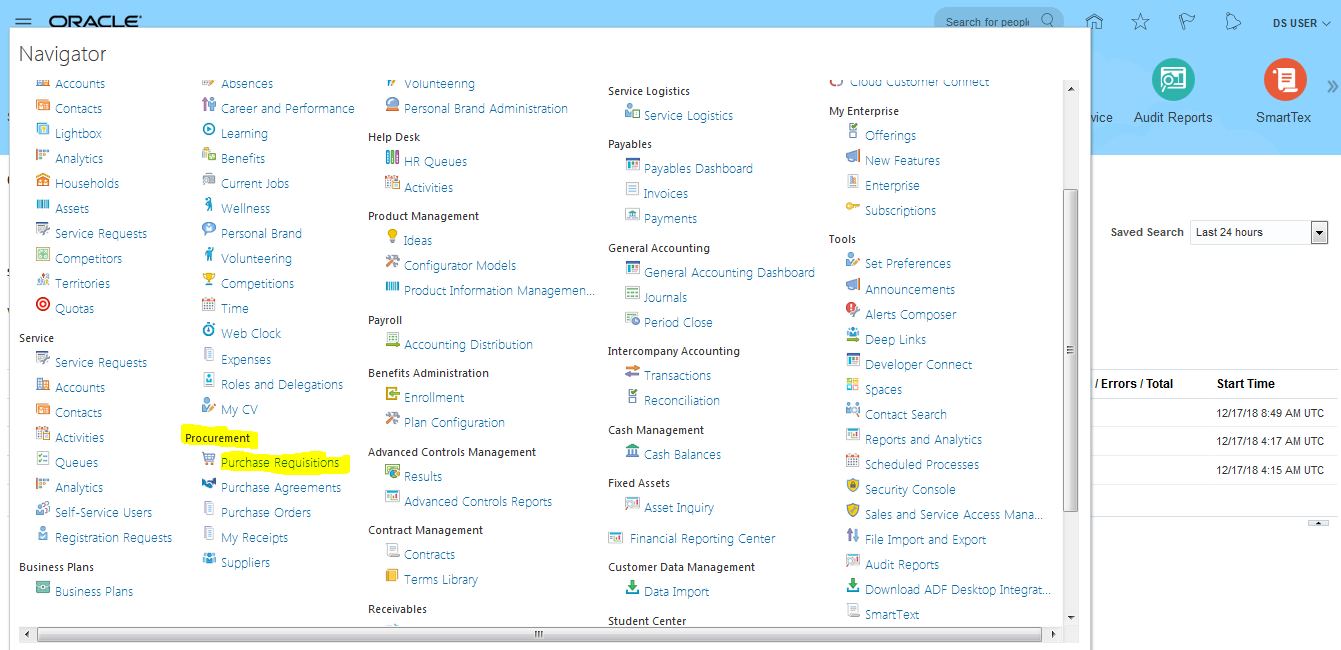This screenshot has width=1341, height=650.
Task: Click the Alerts Composer icon
Action: (x=852, y=312)
